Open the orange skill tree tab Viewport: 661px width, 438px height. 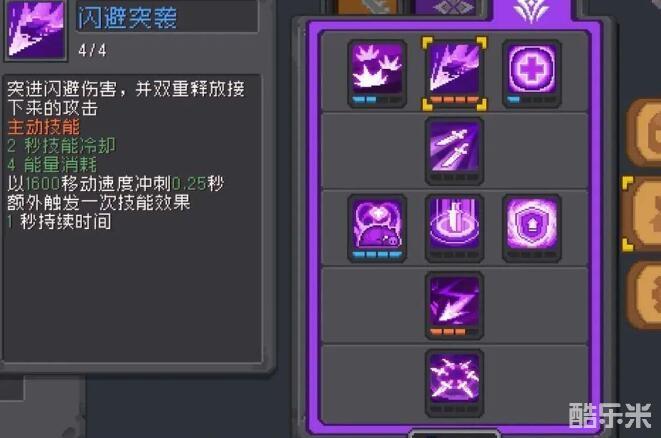(368, 7)
